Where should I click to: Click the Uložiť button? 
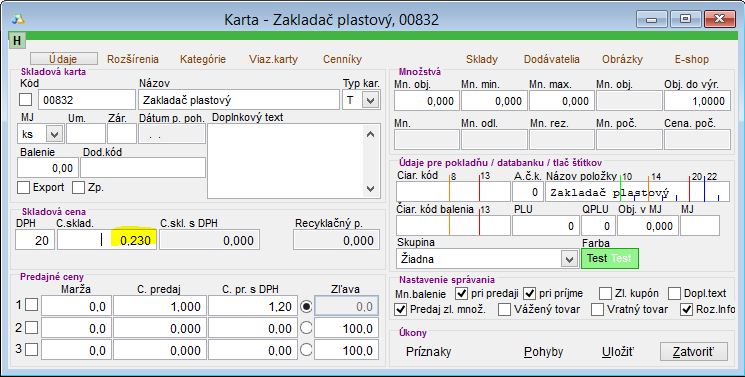tap(618, 352)
